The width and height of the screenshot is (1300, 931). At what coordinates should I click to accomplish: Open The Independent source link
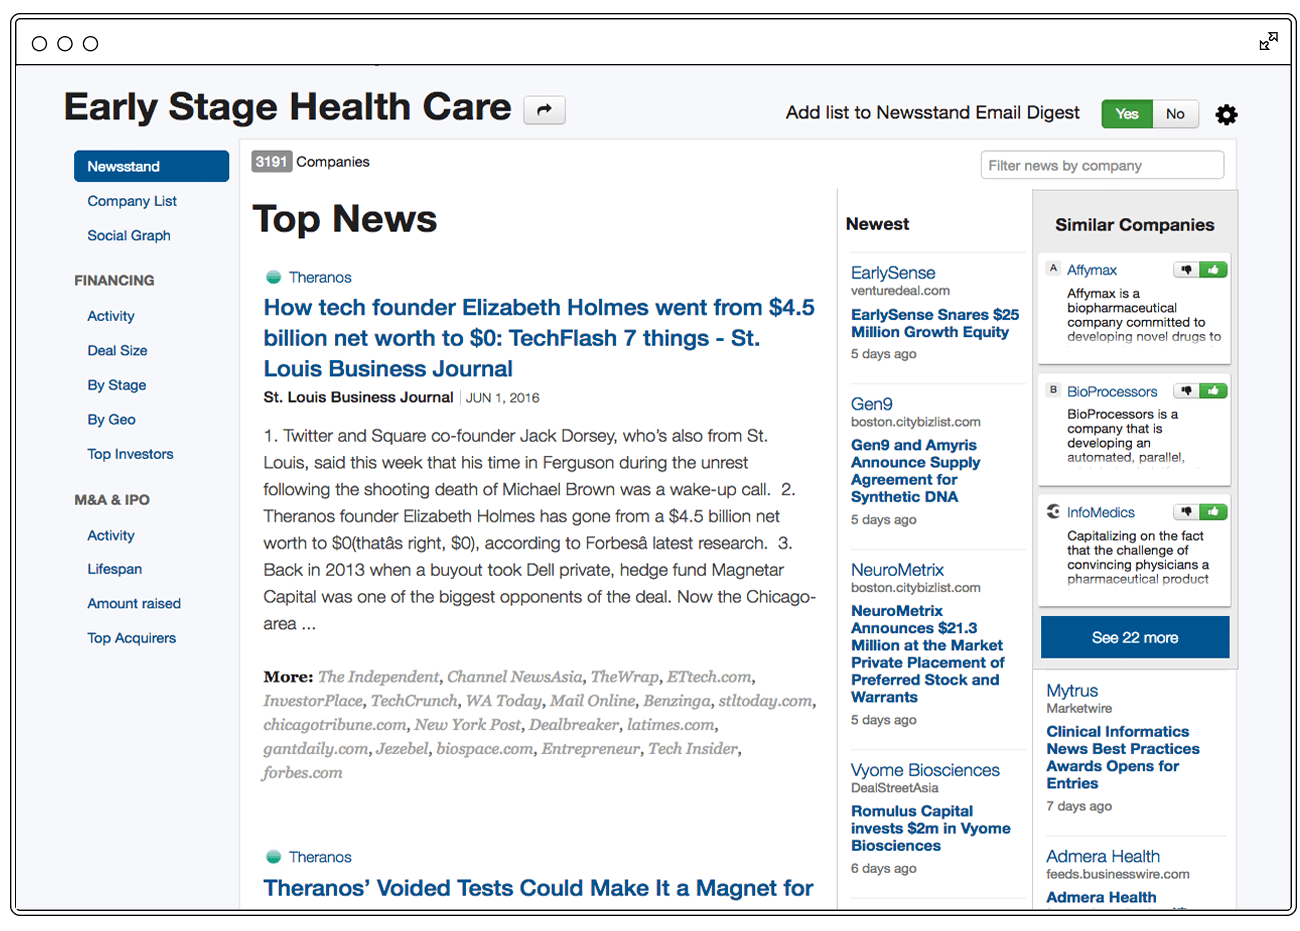tap(378, 677)
